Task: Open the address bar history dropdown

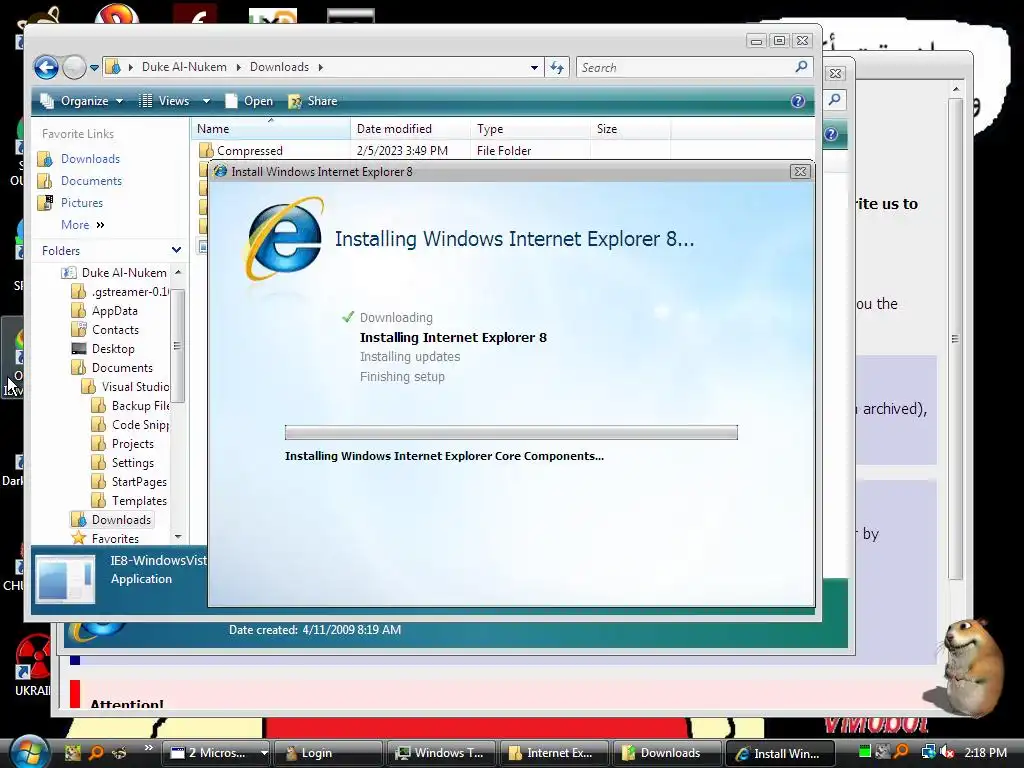Action: (534, 67)
